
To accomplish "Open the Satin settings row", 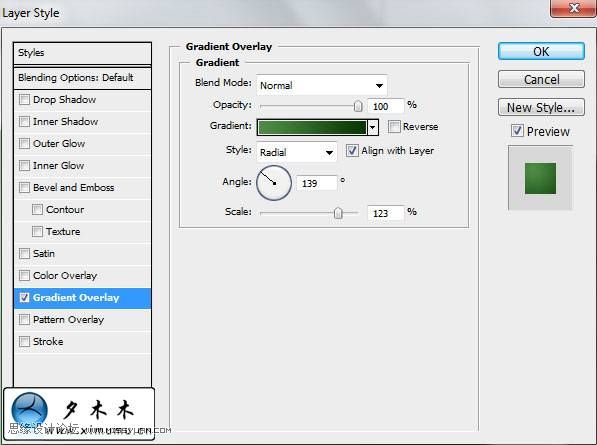I will (82, 254).
